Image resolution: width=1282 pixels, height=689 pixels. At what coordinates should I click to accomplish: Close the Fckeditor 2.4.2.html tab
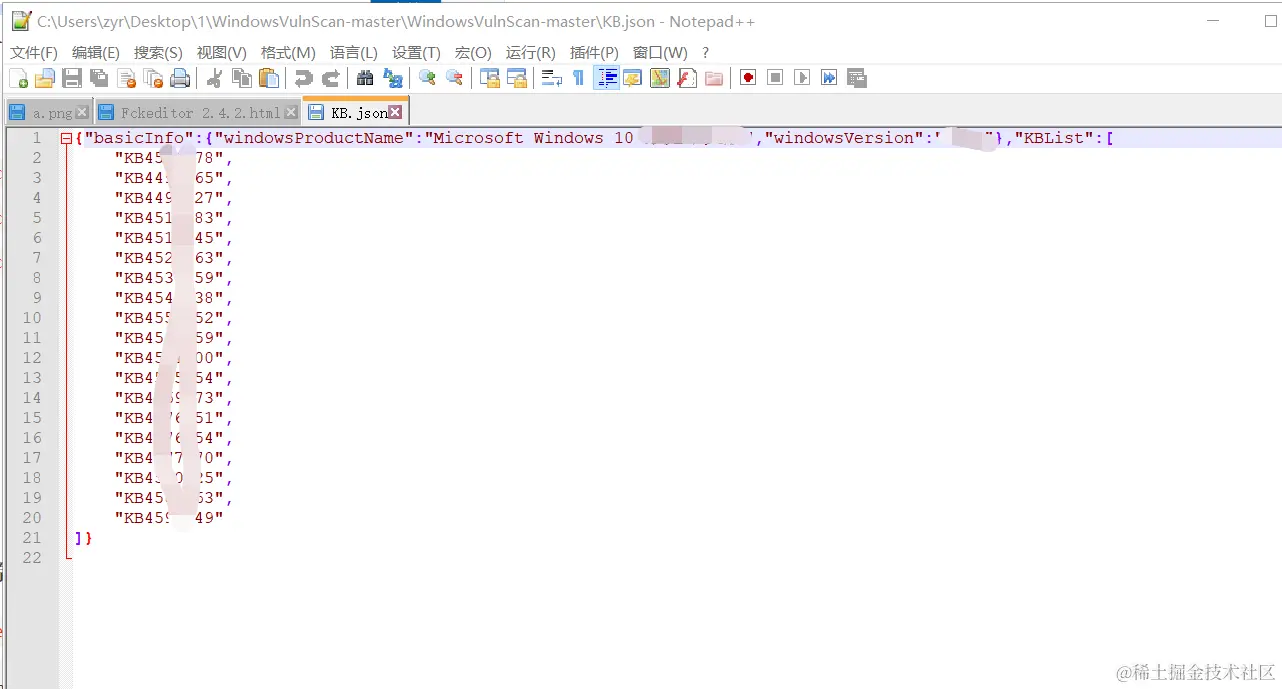point(291,112)
